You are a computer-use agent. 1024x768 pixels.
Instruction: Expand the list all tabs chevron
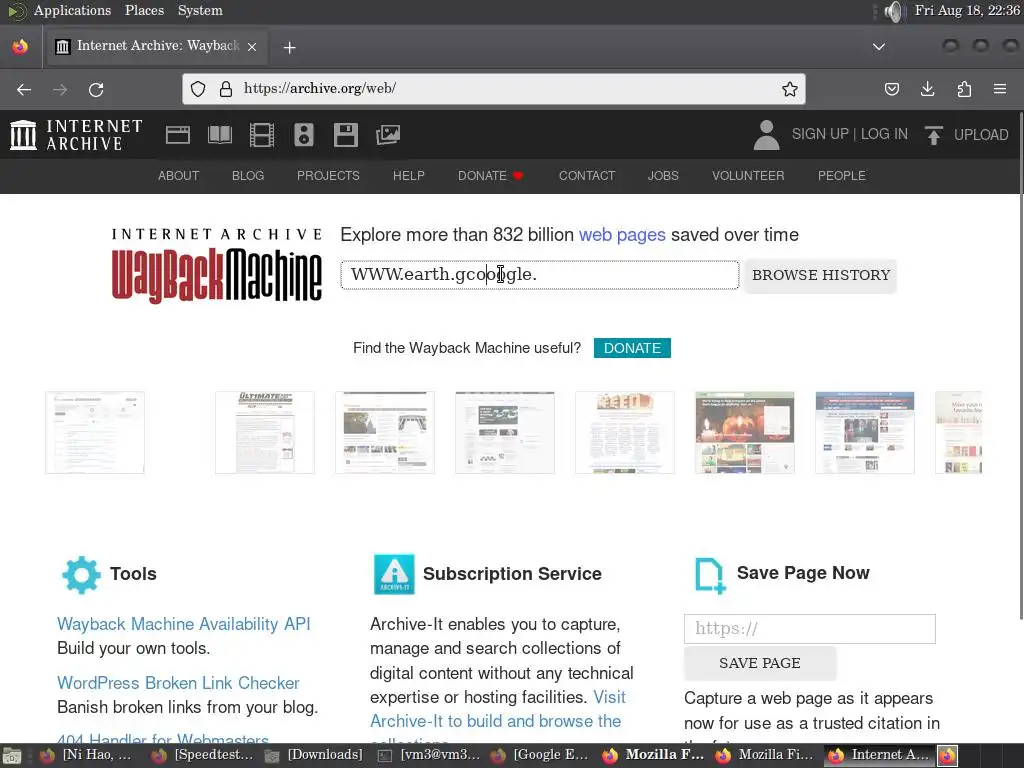tap(879, 46)
